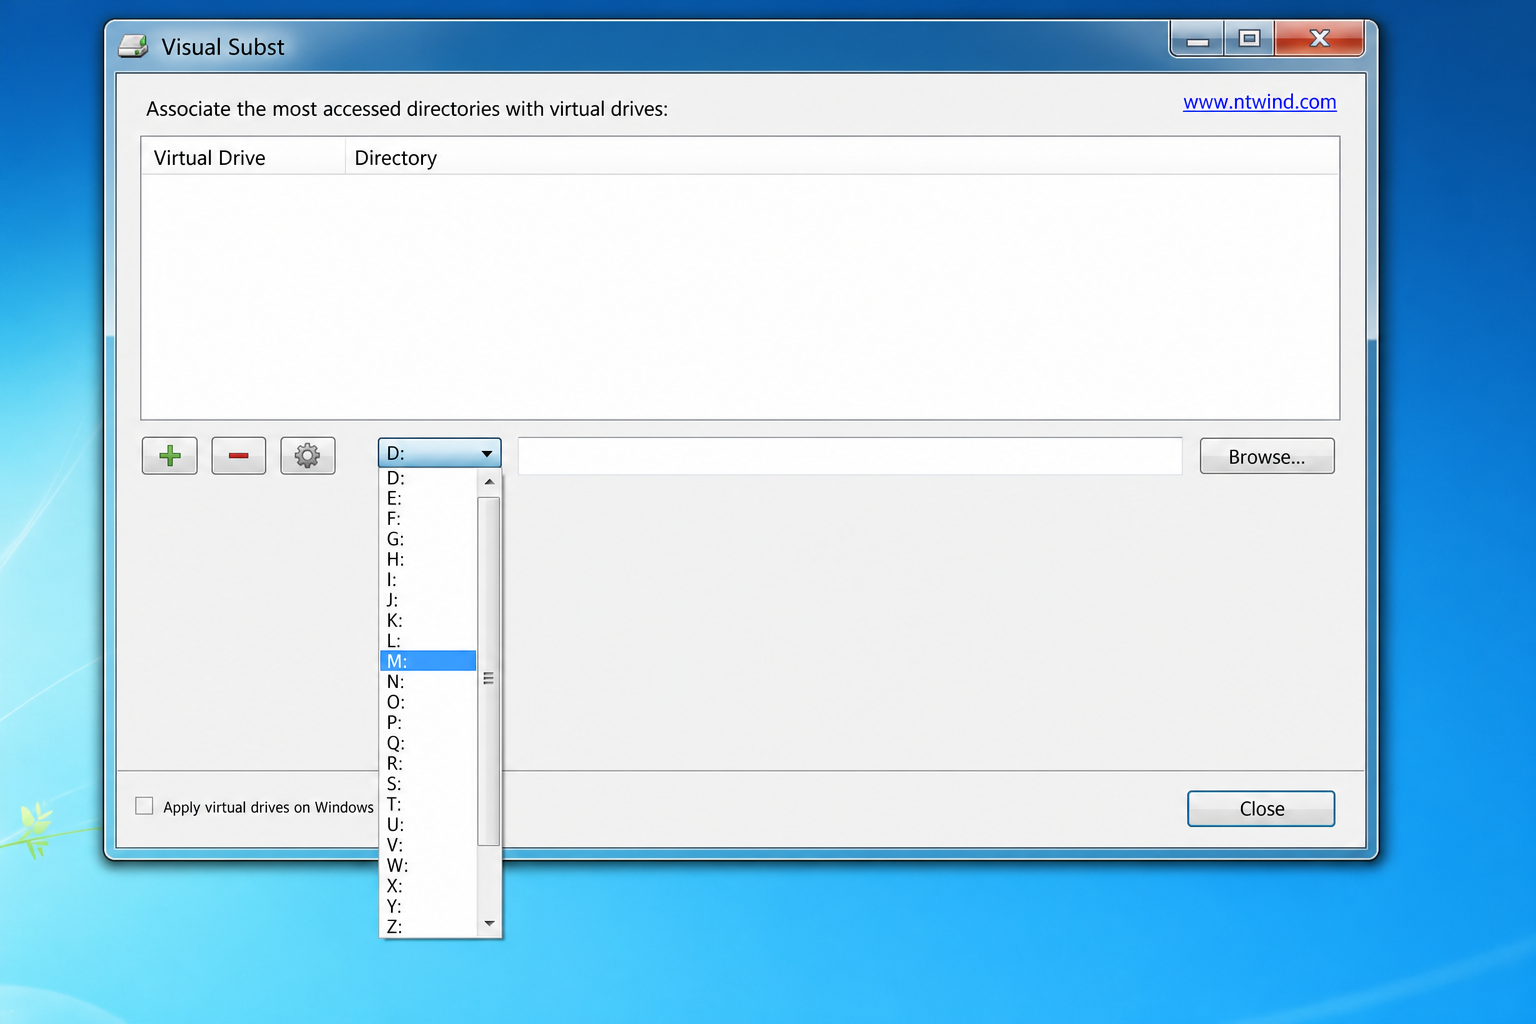The width and height of the screenshot is (1536, 1024).
Task: Click the red minus remove drive button
Action: 239,456
